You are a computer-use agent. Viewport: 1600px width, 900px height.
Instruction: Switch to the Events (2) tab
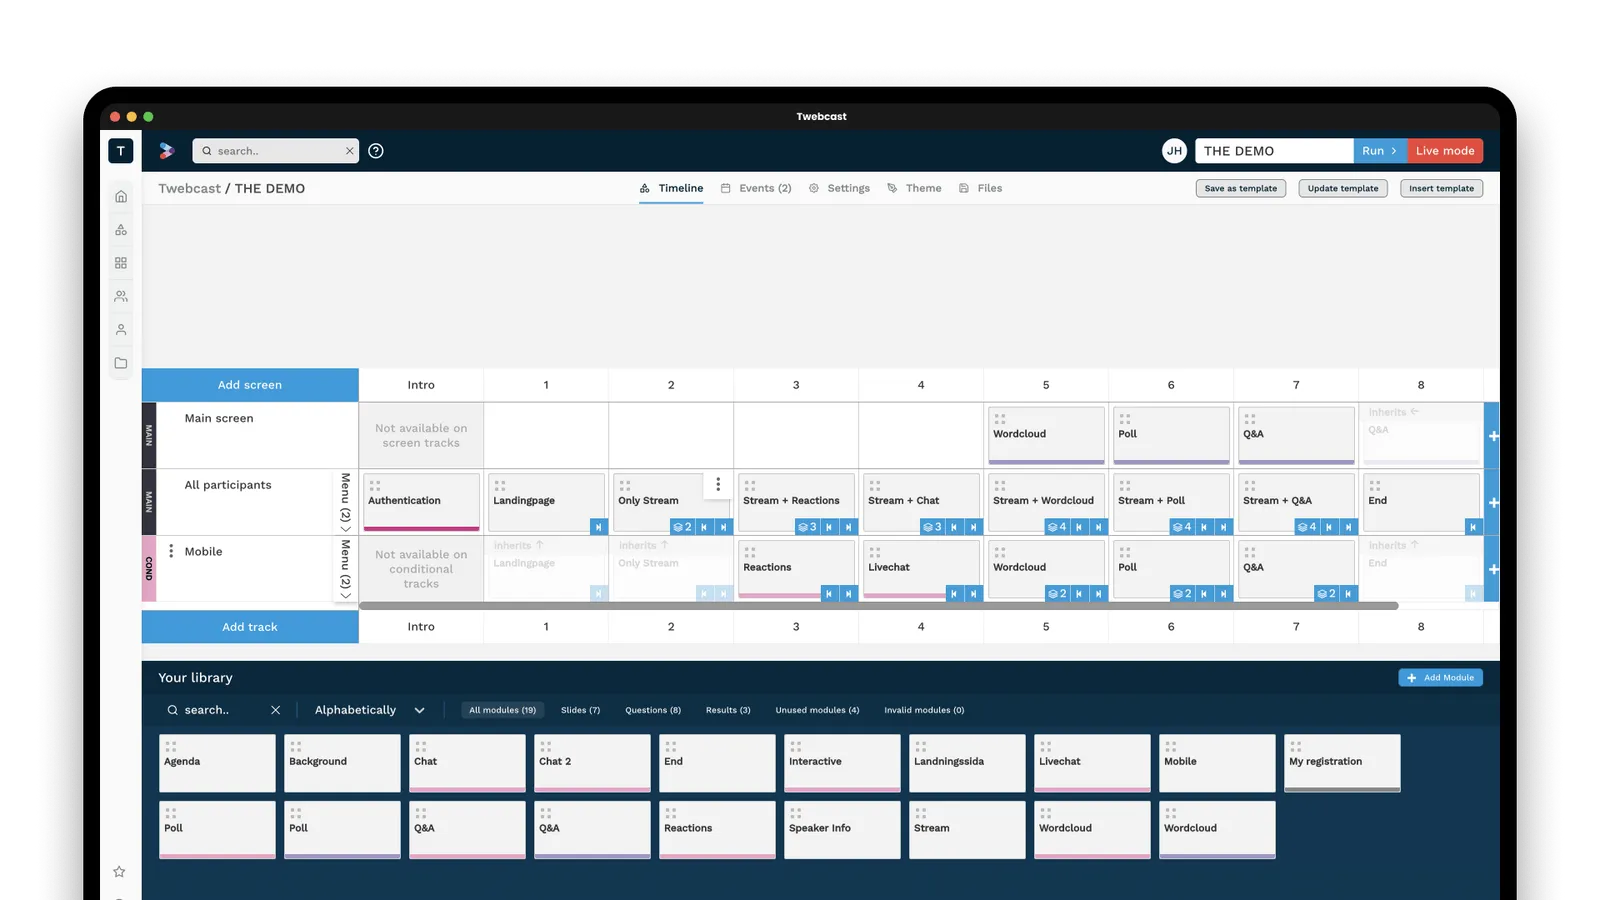pos(756,188)
